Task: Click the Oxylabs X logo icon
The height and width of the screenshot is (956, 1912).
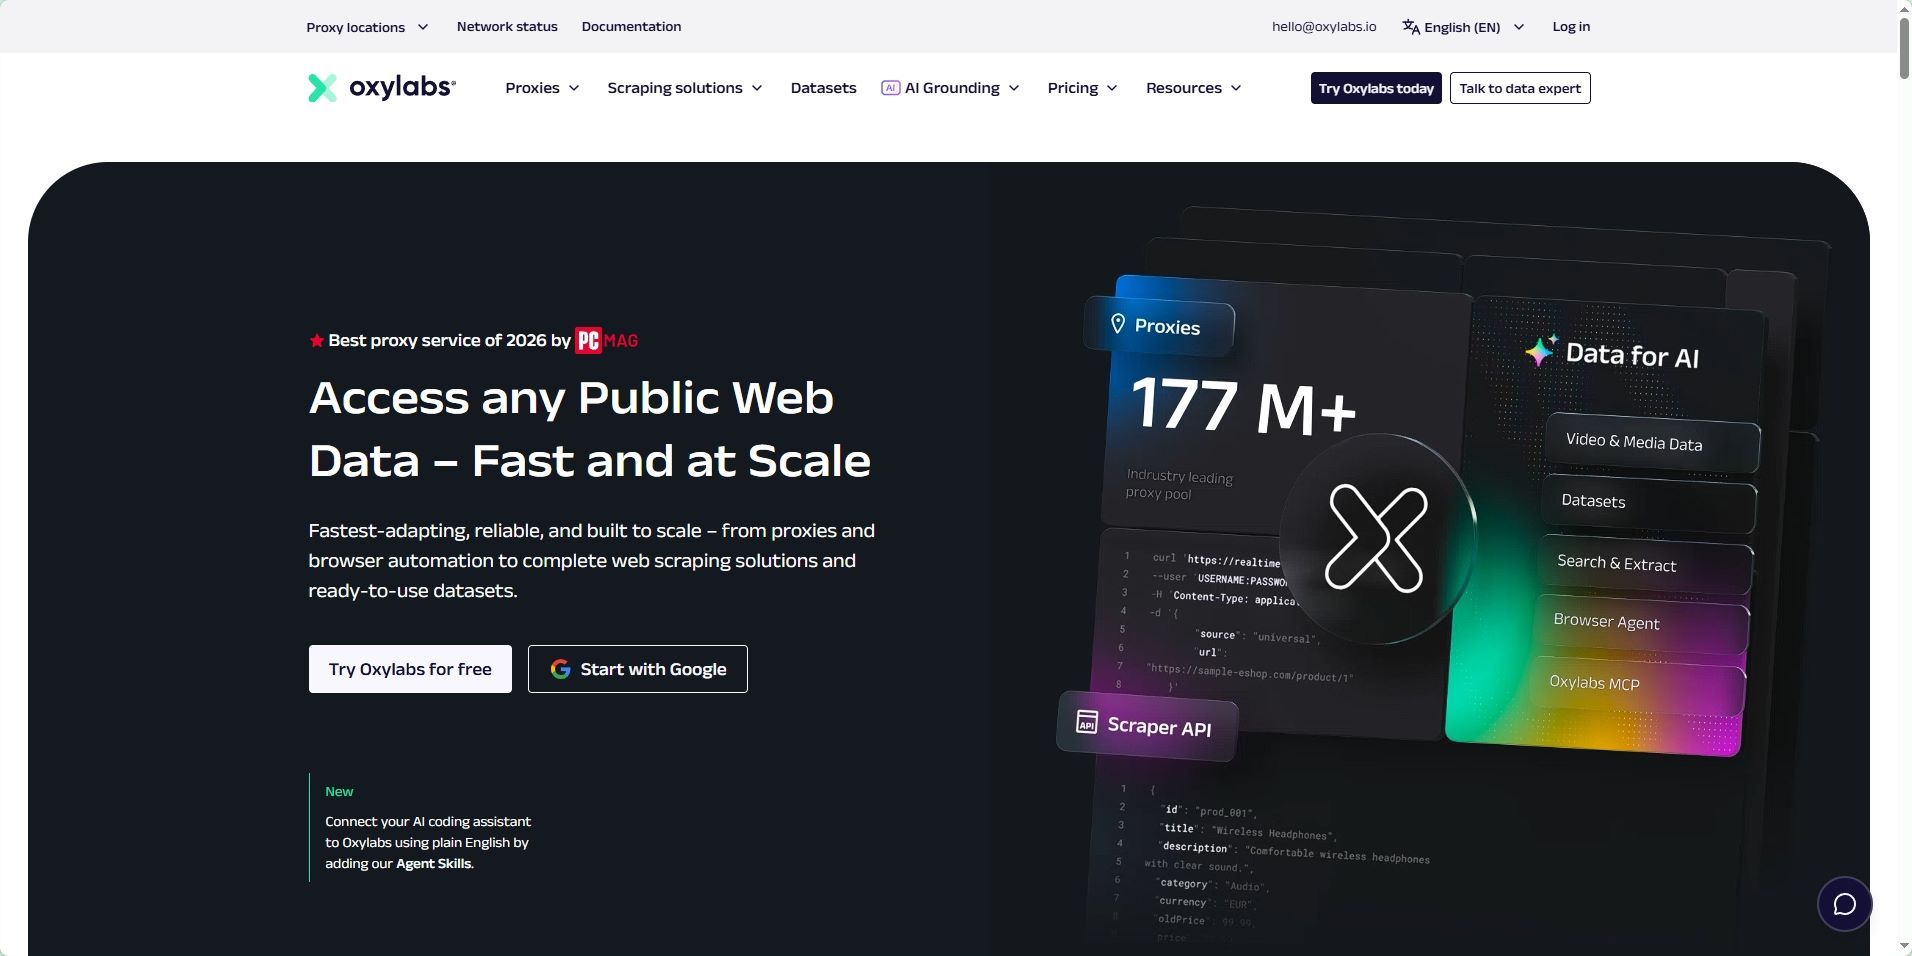Action: coord(322,88)
